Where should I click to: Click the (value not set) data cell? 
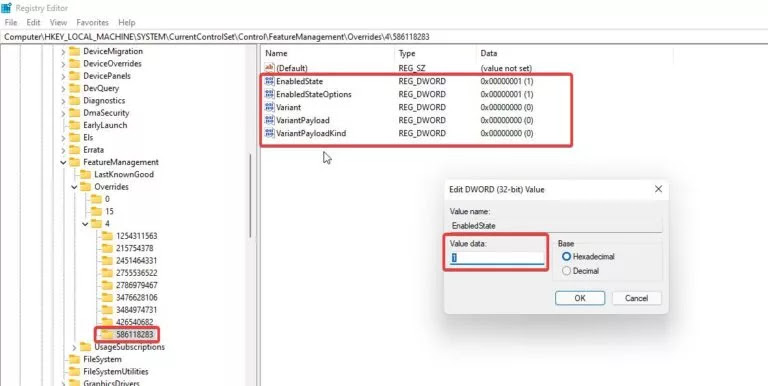506,68
